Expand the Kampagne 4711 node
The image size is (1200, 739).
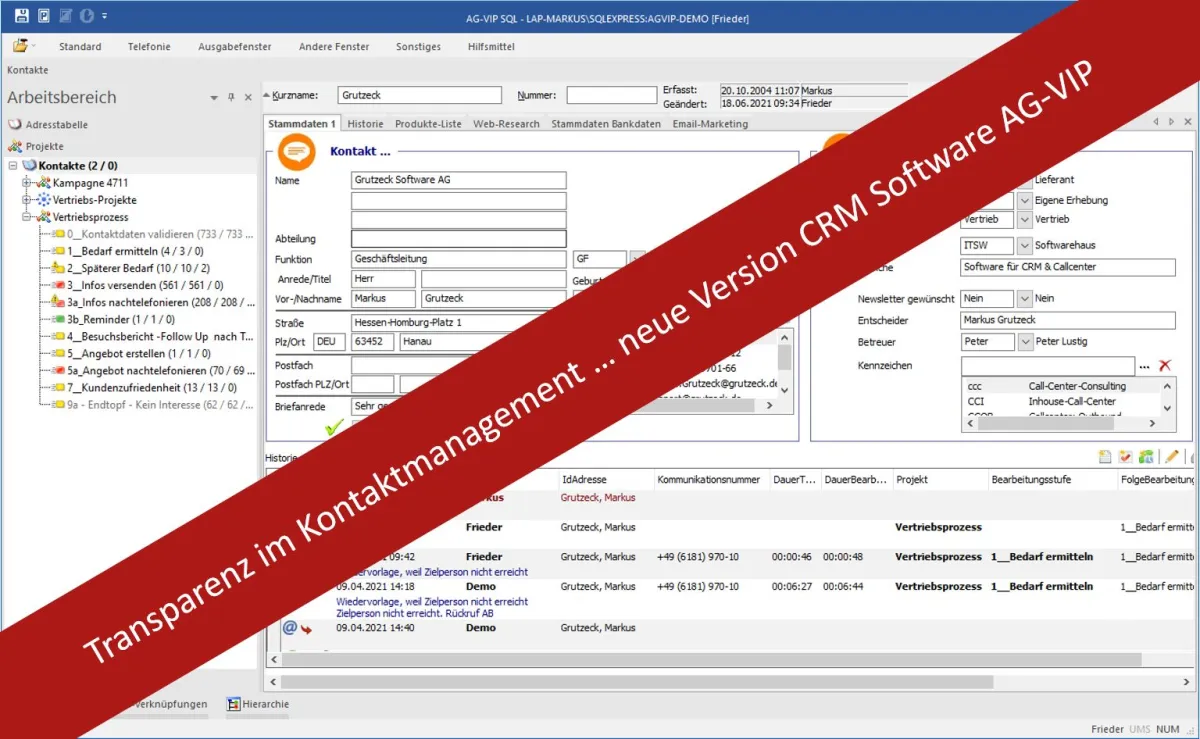[x=27, y=183]
